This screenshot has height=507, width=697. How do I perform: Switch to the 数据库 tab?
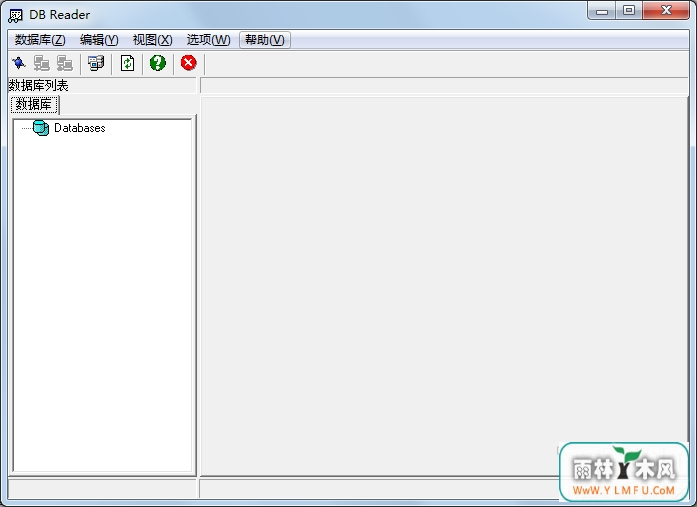(34, 104)
